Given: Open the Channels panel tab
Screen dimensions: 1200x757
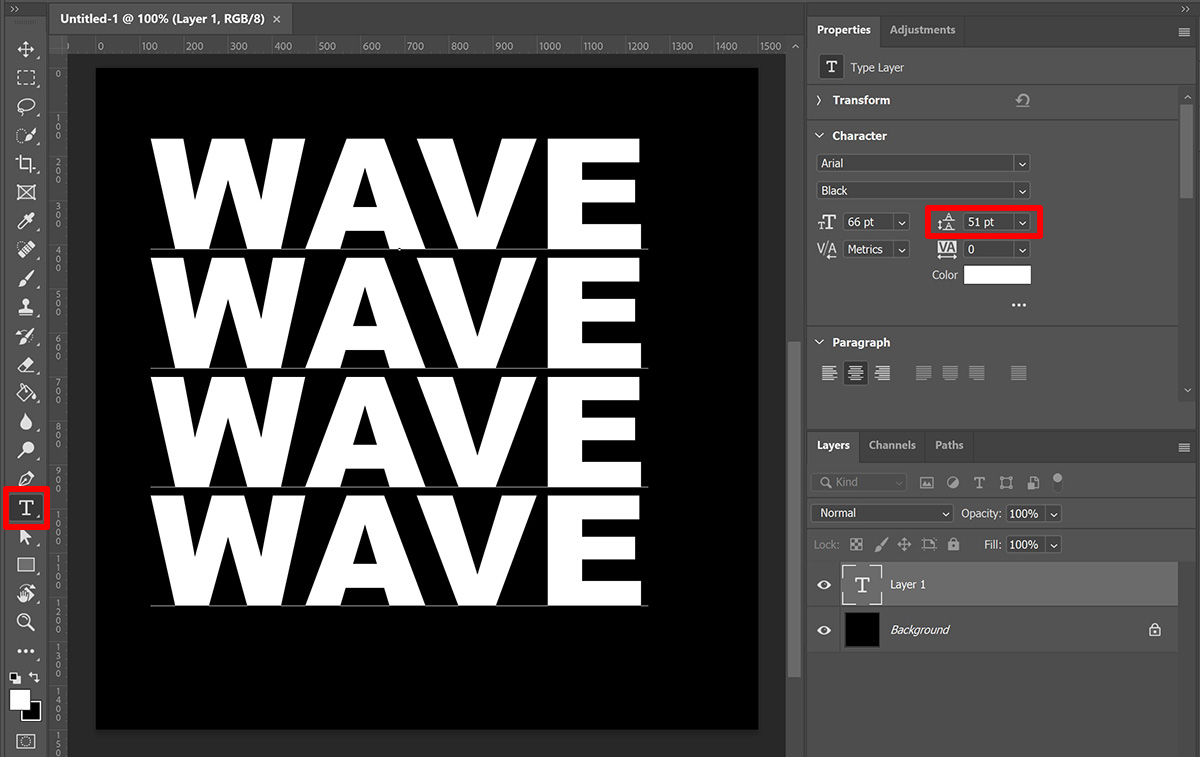Looking at the screenshot, I should 891,445.
